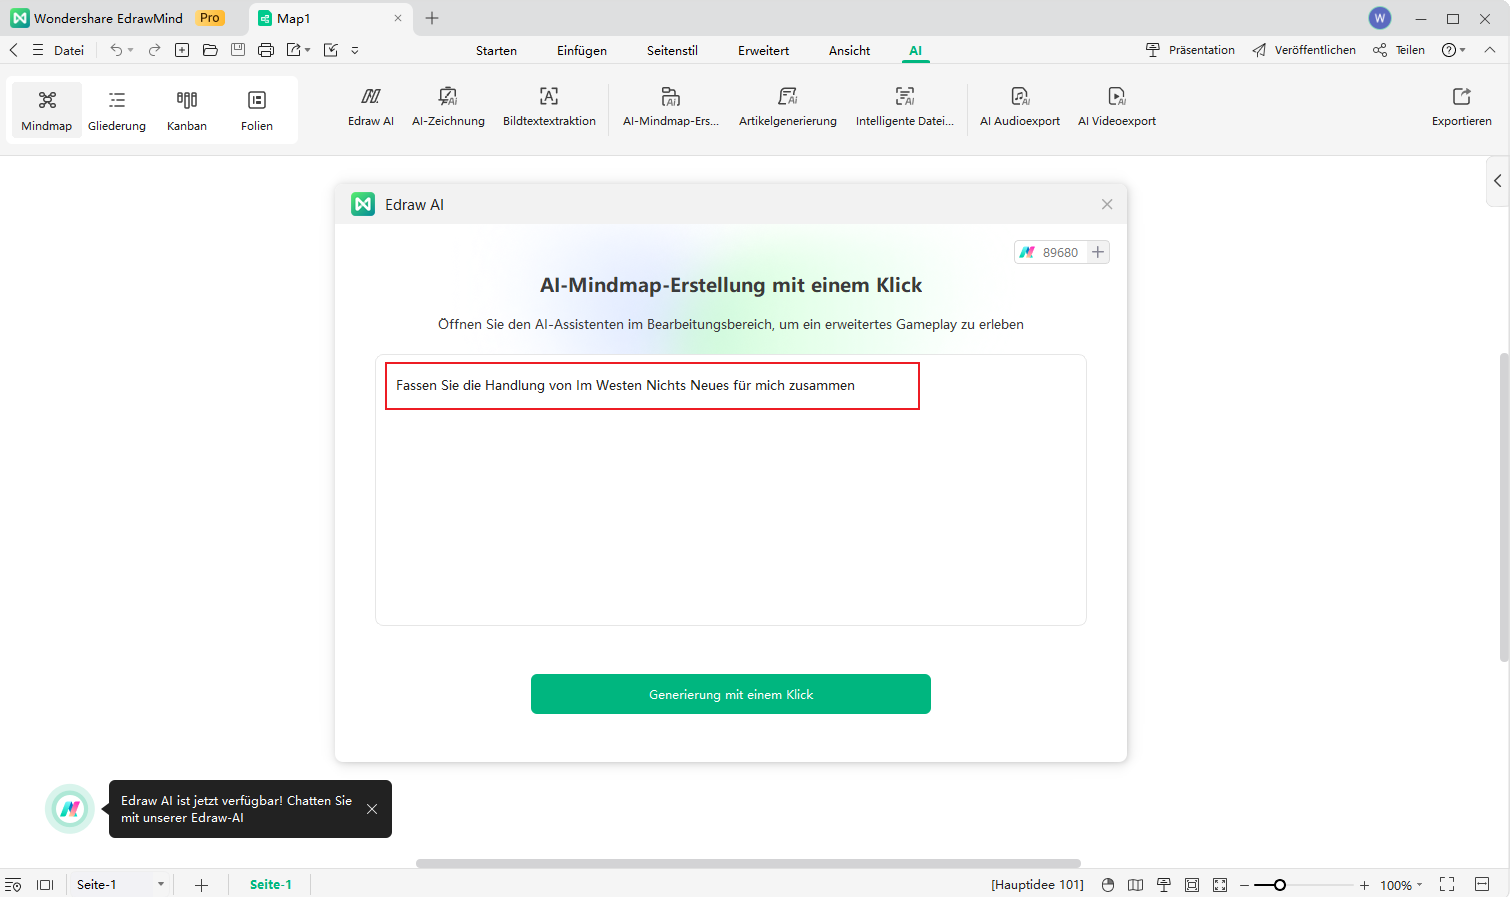This screenshot has width=1512, height=897.
Task: Open Intelligente Datei analysis tool
Action: click(x=905, y=106)
